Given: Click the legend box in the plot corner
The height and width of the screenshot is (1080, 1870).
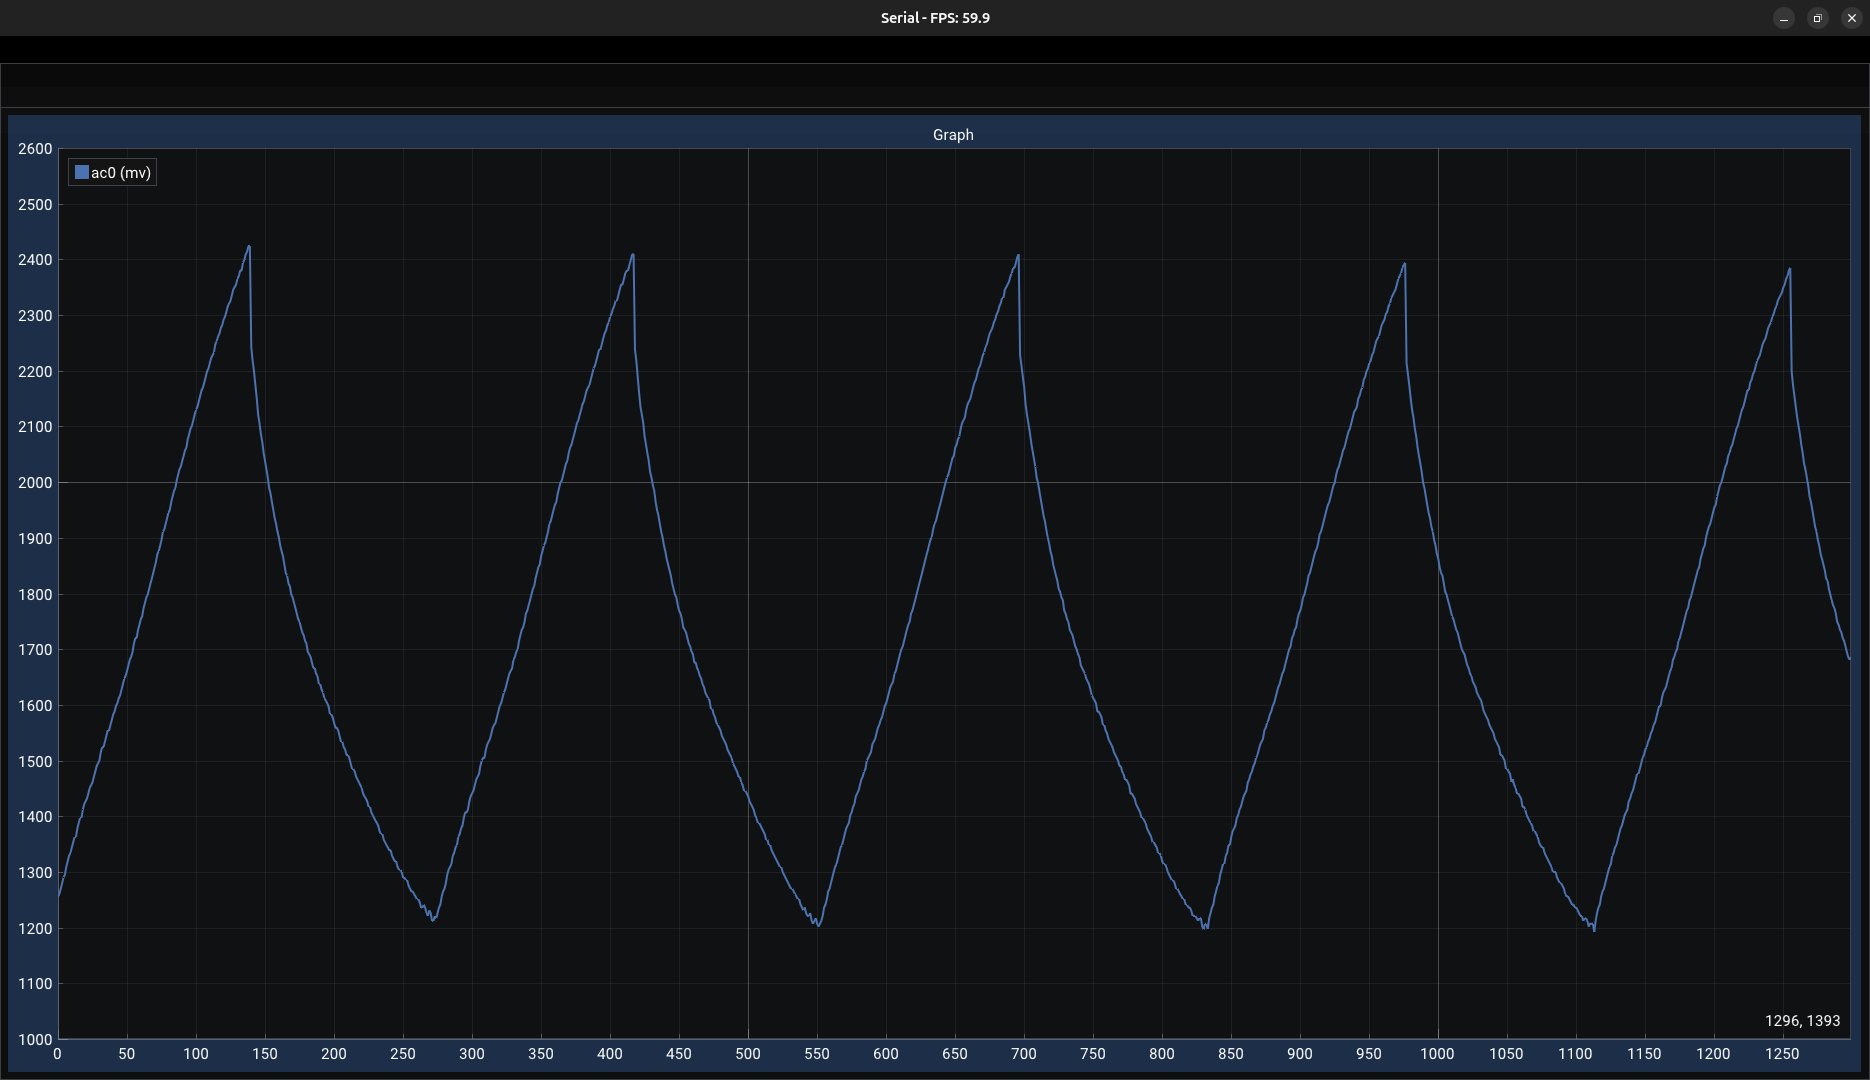Looking at the screenshot, I should [112, 172].
